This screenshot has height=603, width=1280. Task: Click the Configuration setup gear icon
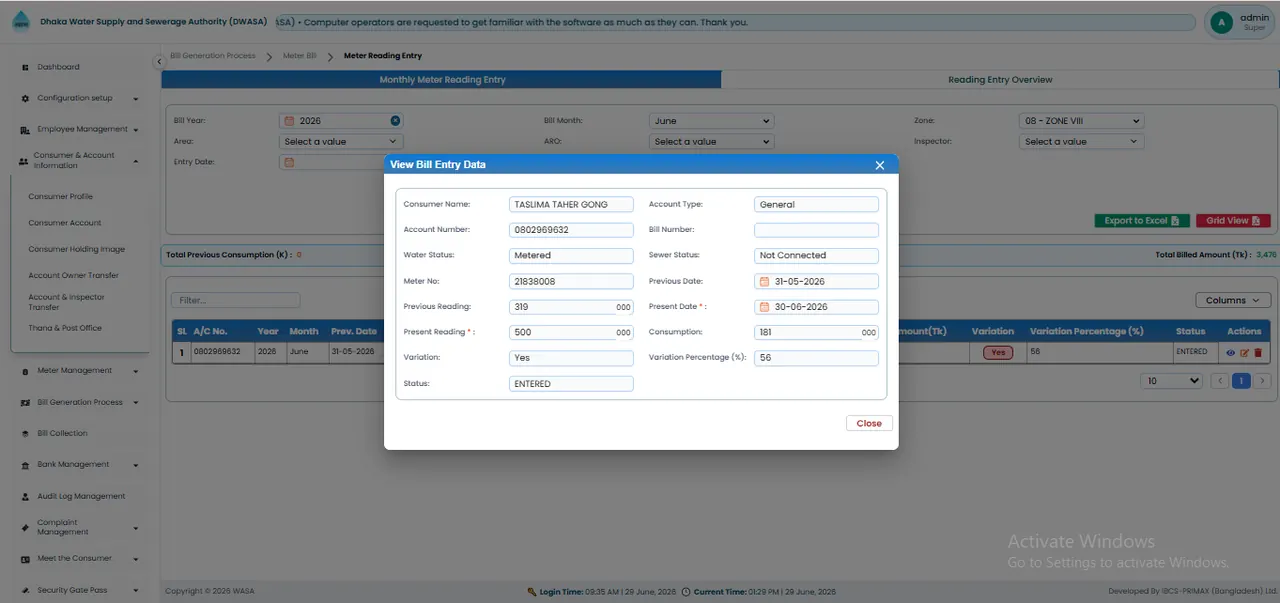[x=25, y=98]
